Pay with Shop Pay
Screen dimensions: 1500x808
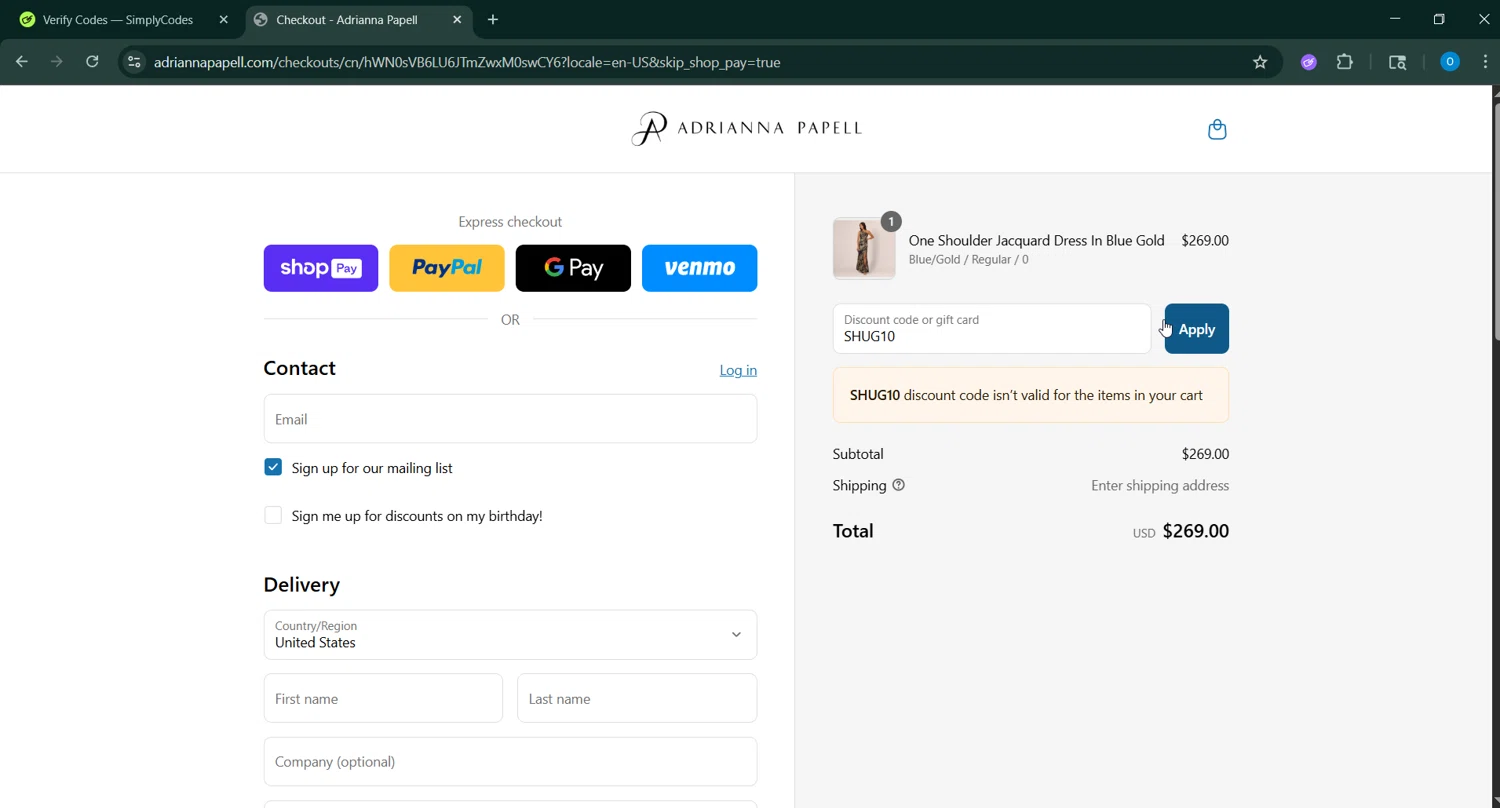click(321, 268)
